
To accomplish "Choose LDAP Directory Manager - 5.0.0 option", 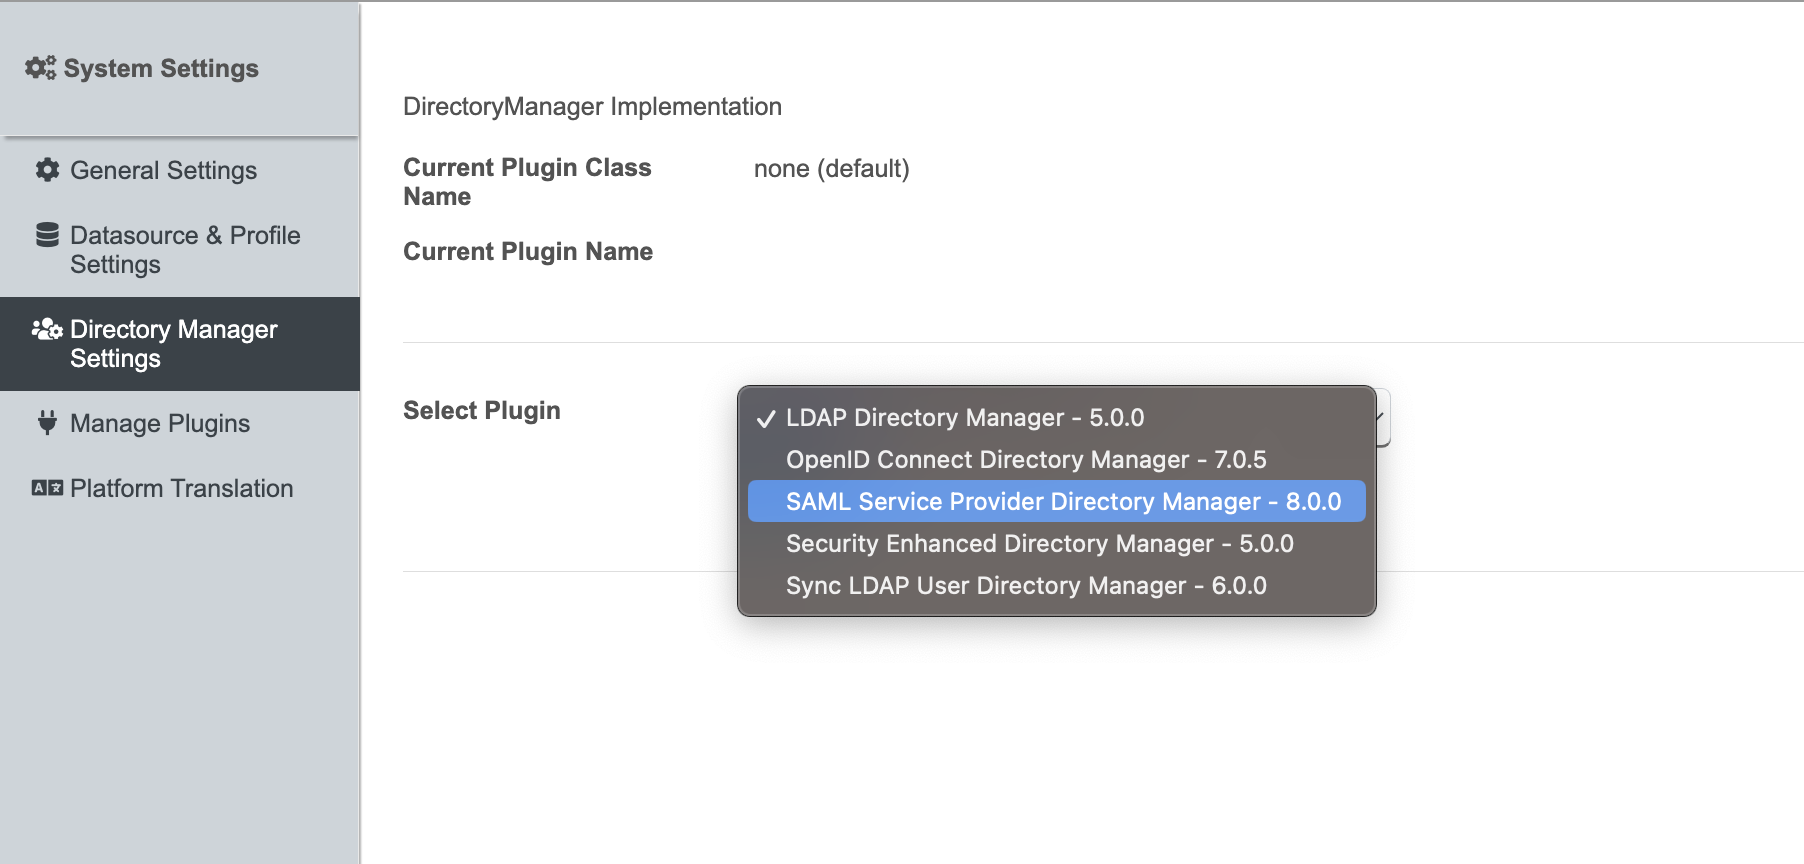I will pyautogui.click(x=964, y=418).
